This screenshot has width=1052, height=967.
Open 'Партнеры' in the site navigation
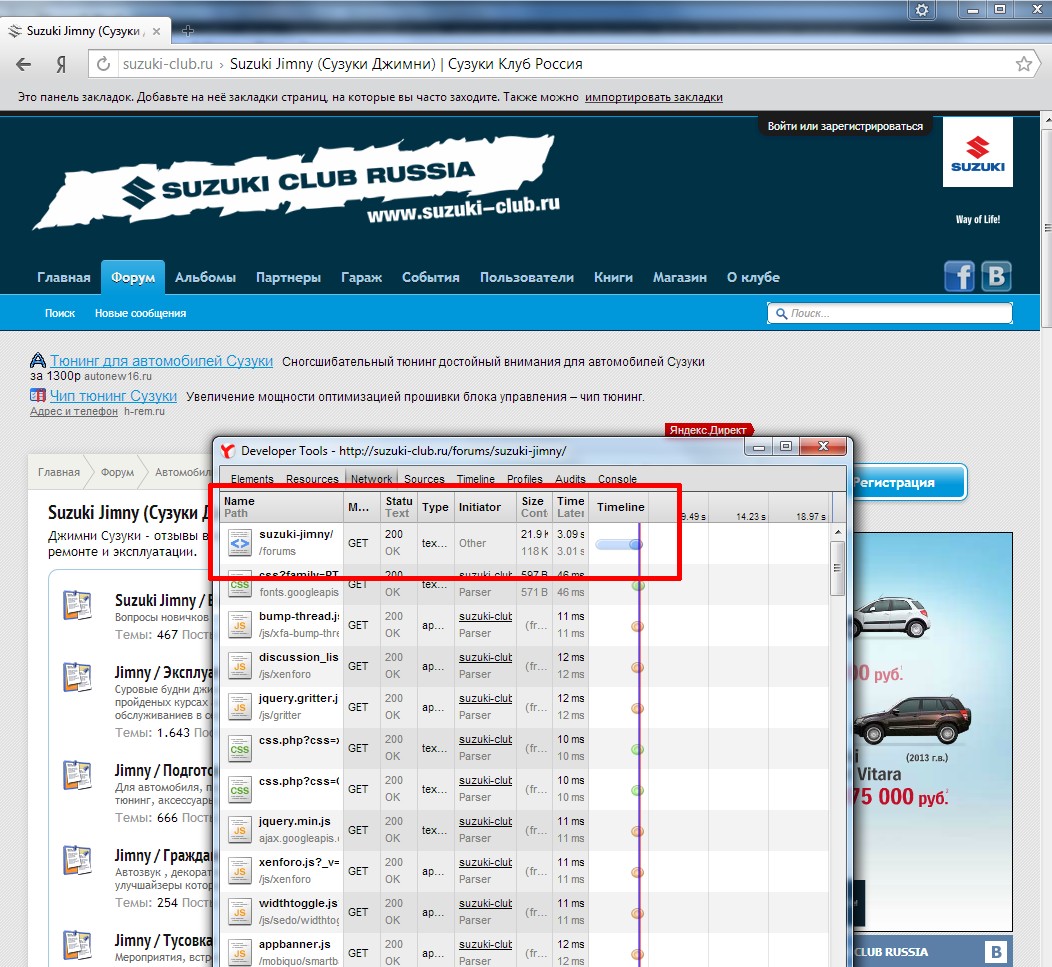click(x=288, y=277)
